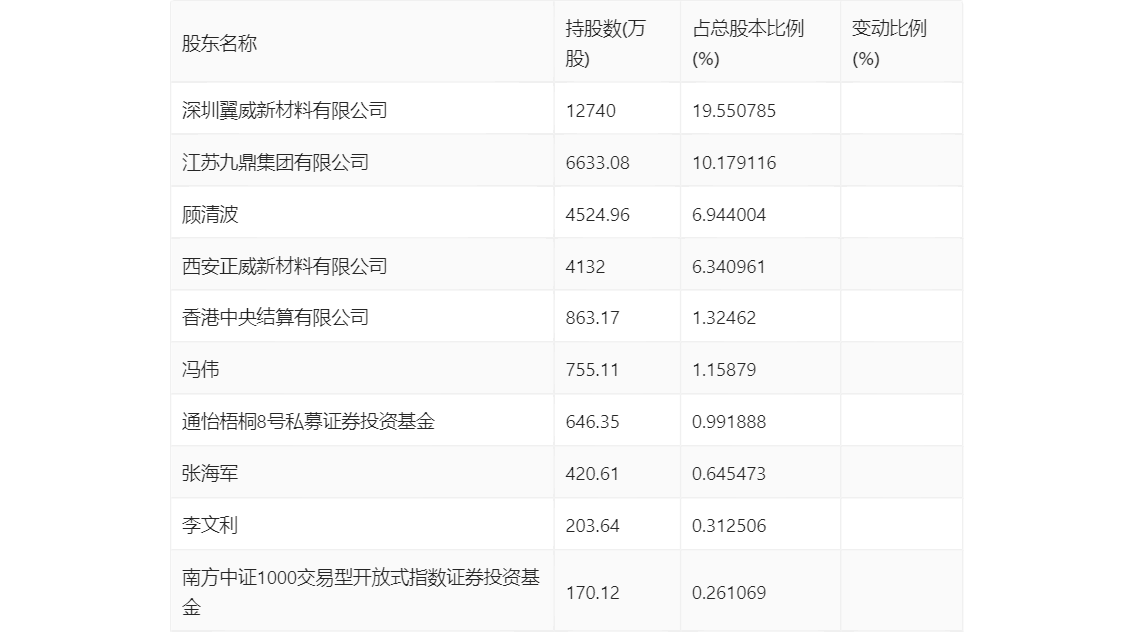The height and width of the screenshot is (632, 1134).
Task: Click share count value 646.35
Action: 592,422
